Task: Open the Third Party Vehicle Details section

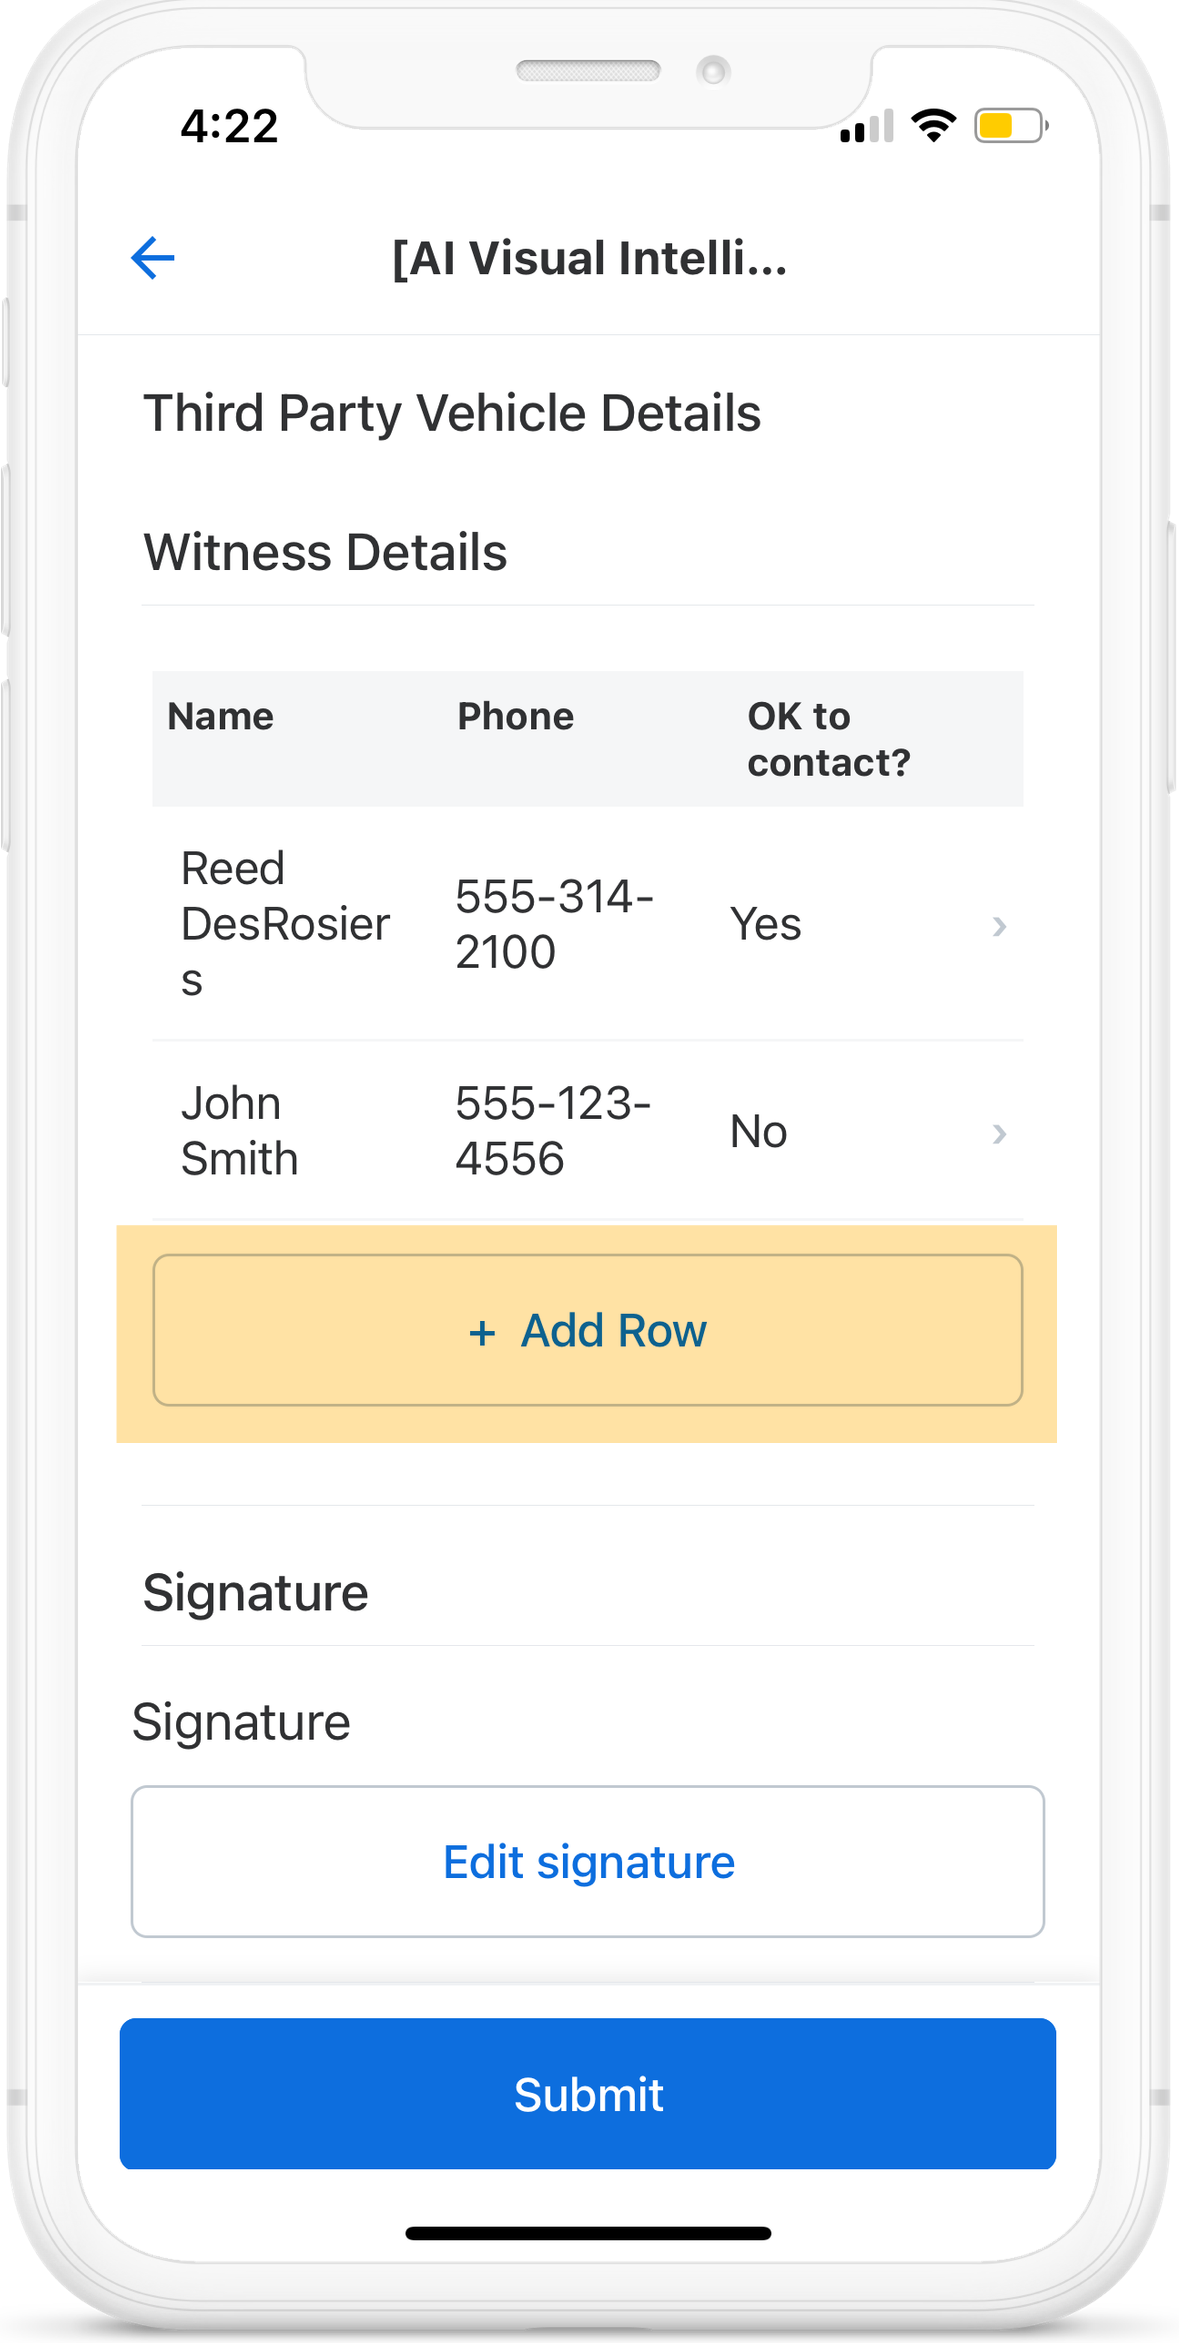Action: click(452, 413)
